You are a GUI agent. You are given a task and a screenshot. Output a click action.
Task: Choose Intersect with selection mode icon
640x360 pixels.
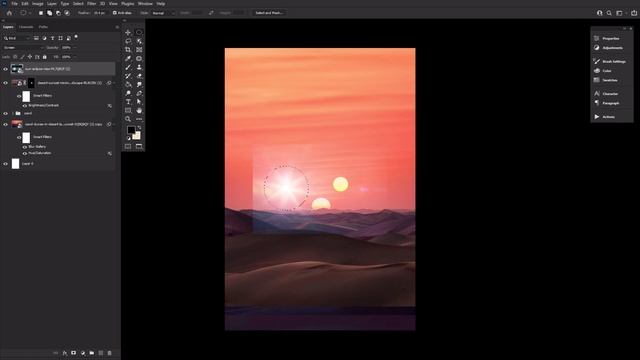(67, 13)
